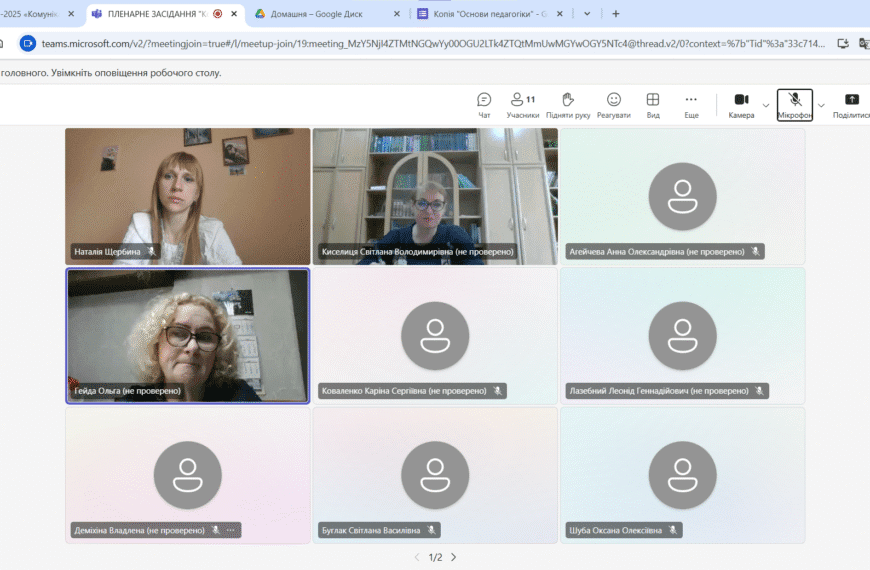Show the Учасники participants list
870x570 pixels.
point(523,105)
